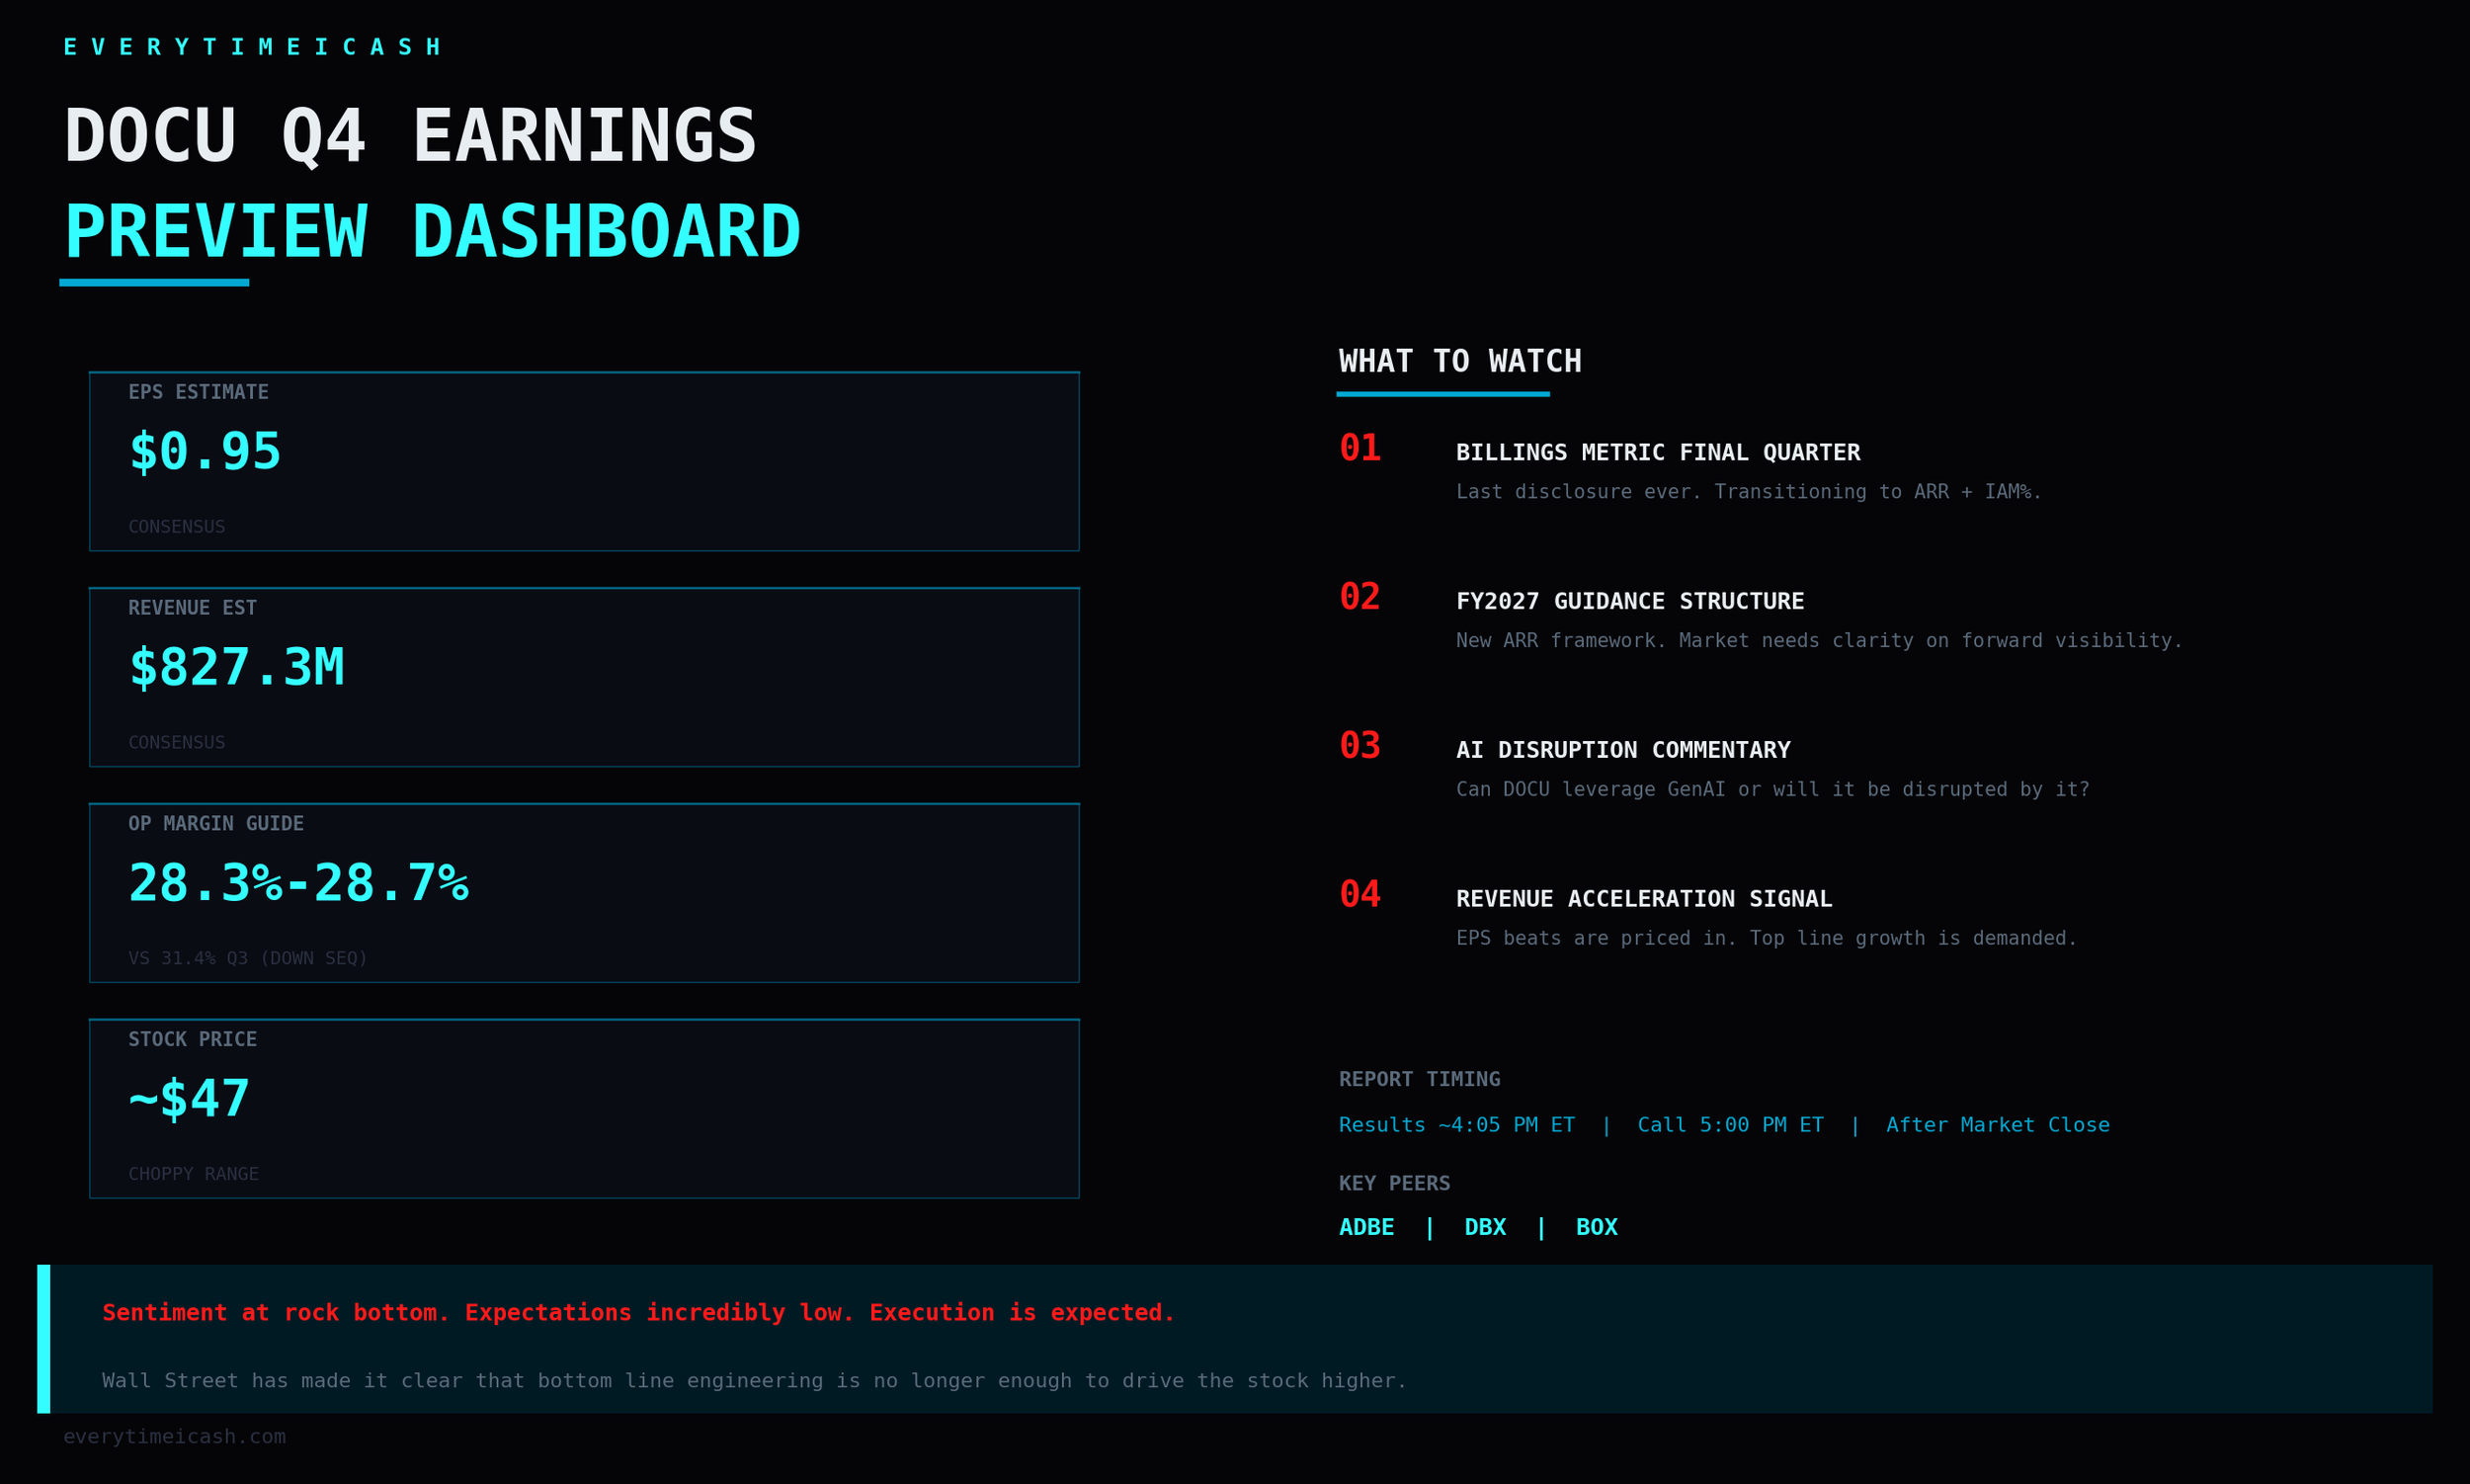Image resolution: width=2470 pixels, height=1484 pixels.
Task: Click the BOX peer ticker
Action: coord(1596,1227)
